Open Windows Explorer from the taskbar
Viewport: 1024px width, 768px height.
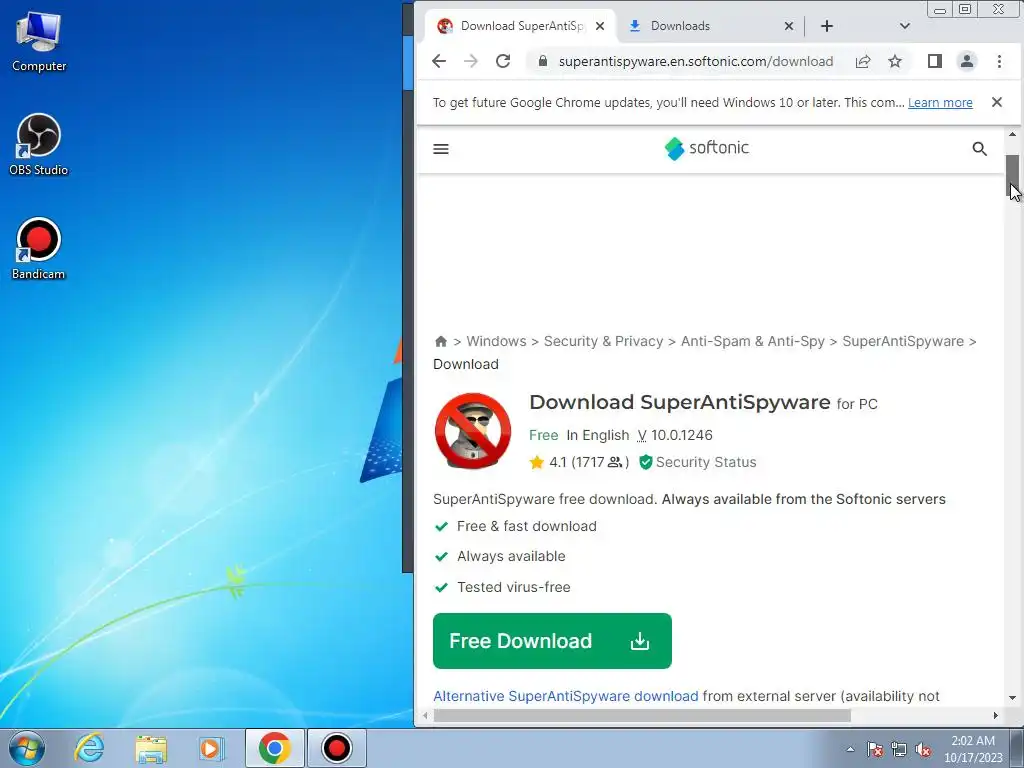(x=151, y=748)
